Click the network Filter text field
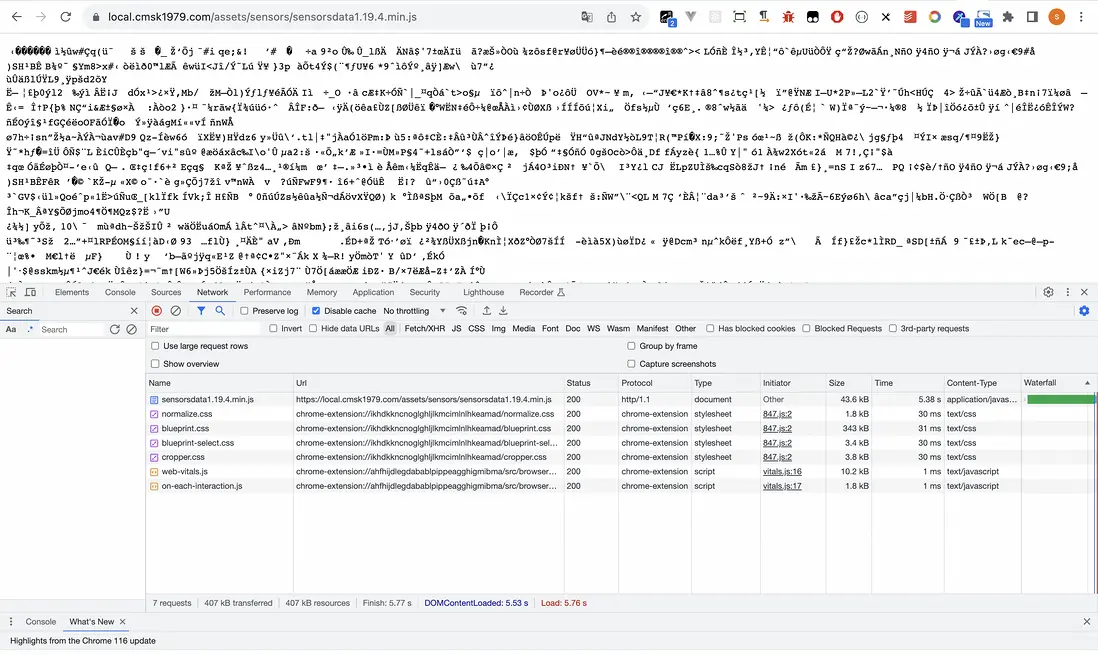This screenshot has width=1098, height=655. [204, 329]
